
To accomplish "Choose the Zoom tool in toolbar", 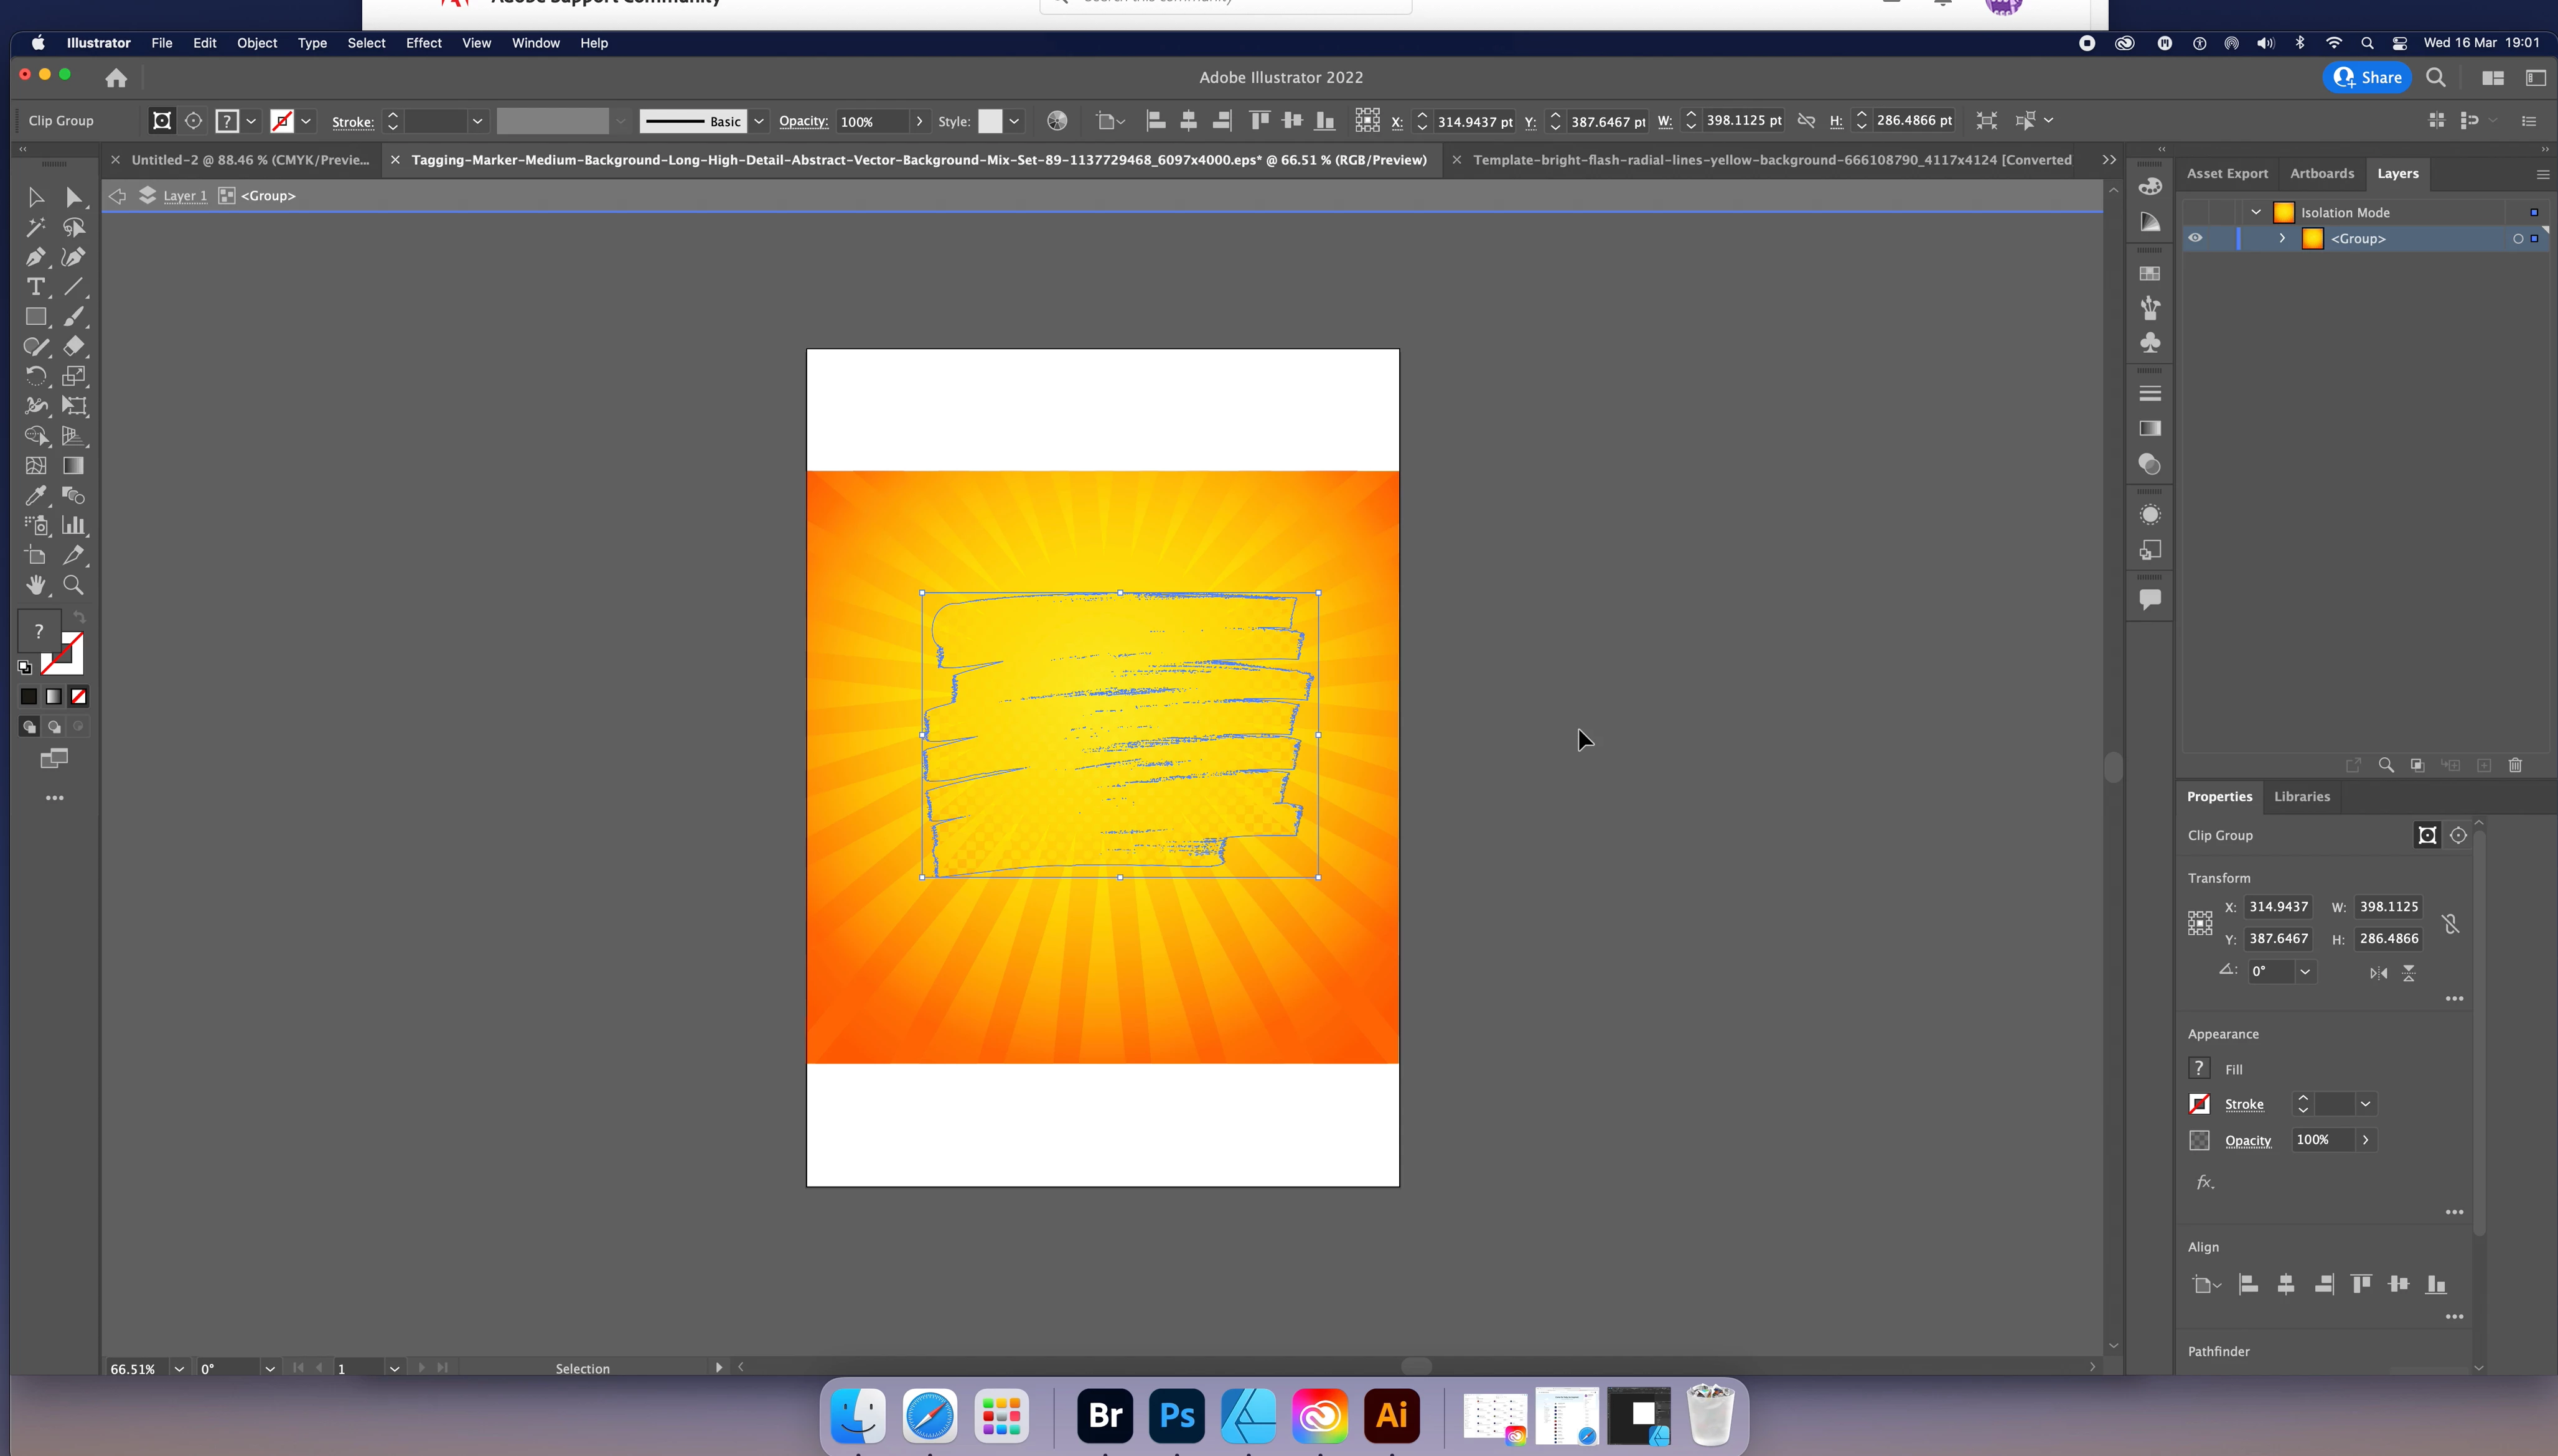I will [x=73, y=585].
